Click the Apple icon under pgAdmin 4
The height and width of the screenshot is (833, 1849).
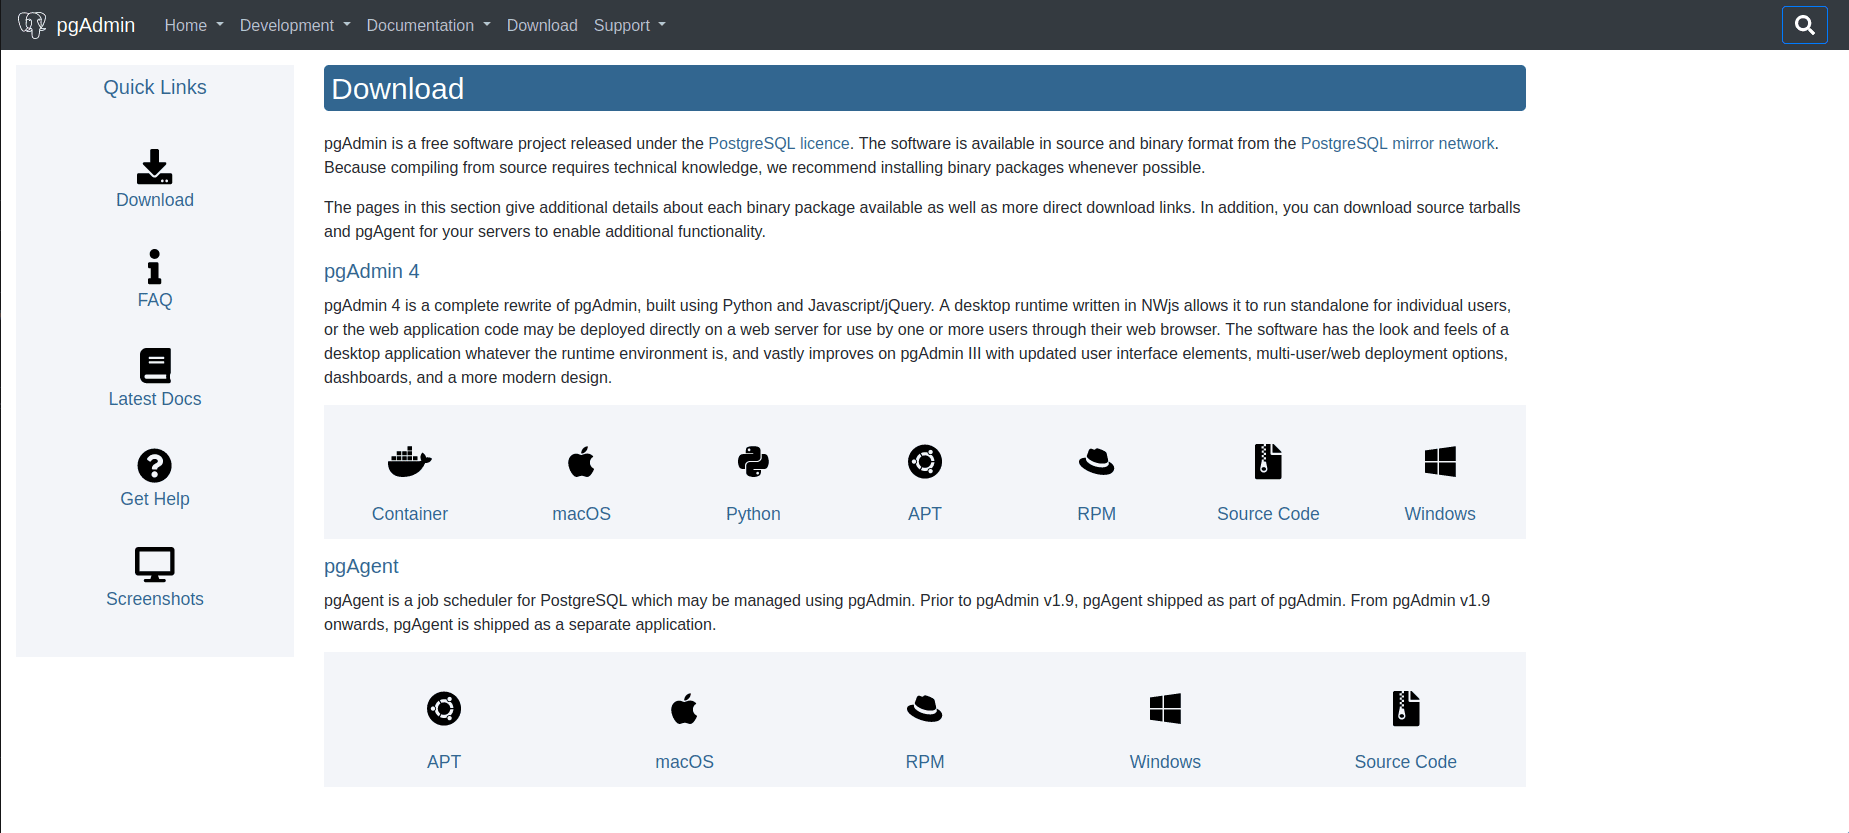coord(581,462)
